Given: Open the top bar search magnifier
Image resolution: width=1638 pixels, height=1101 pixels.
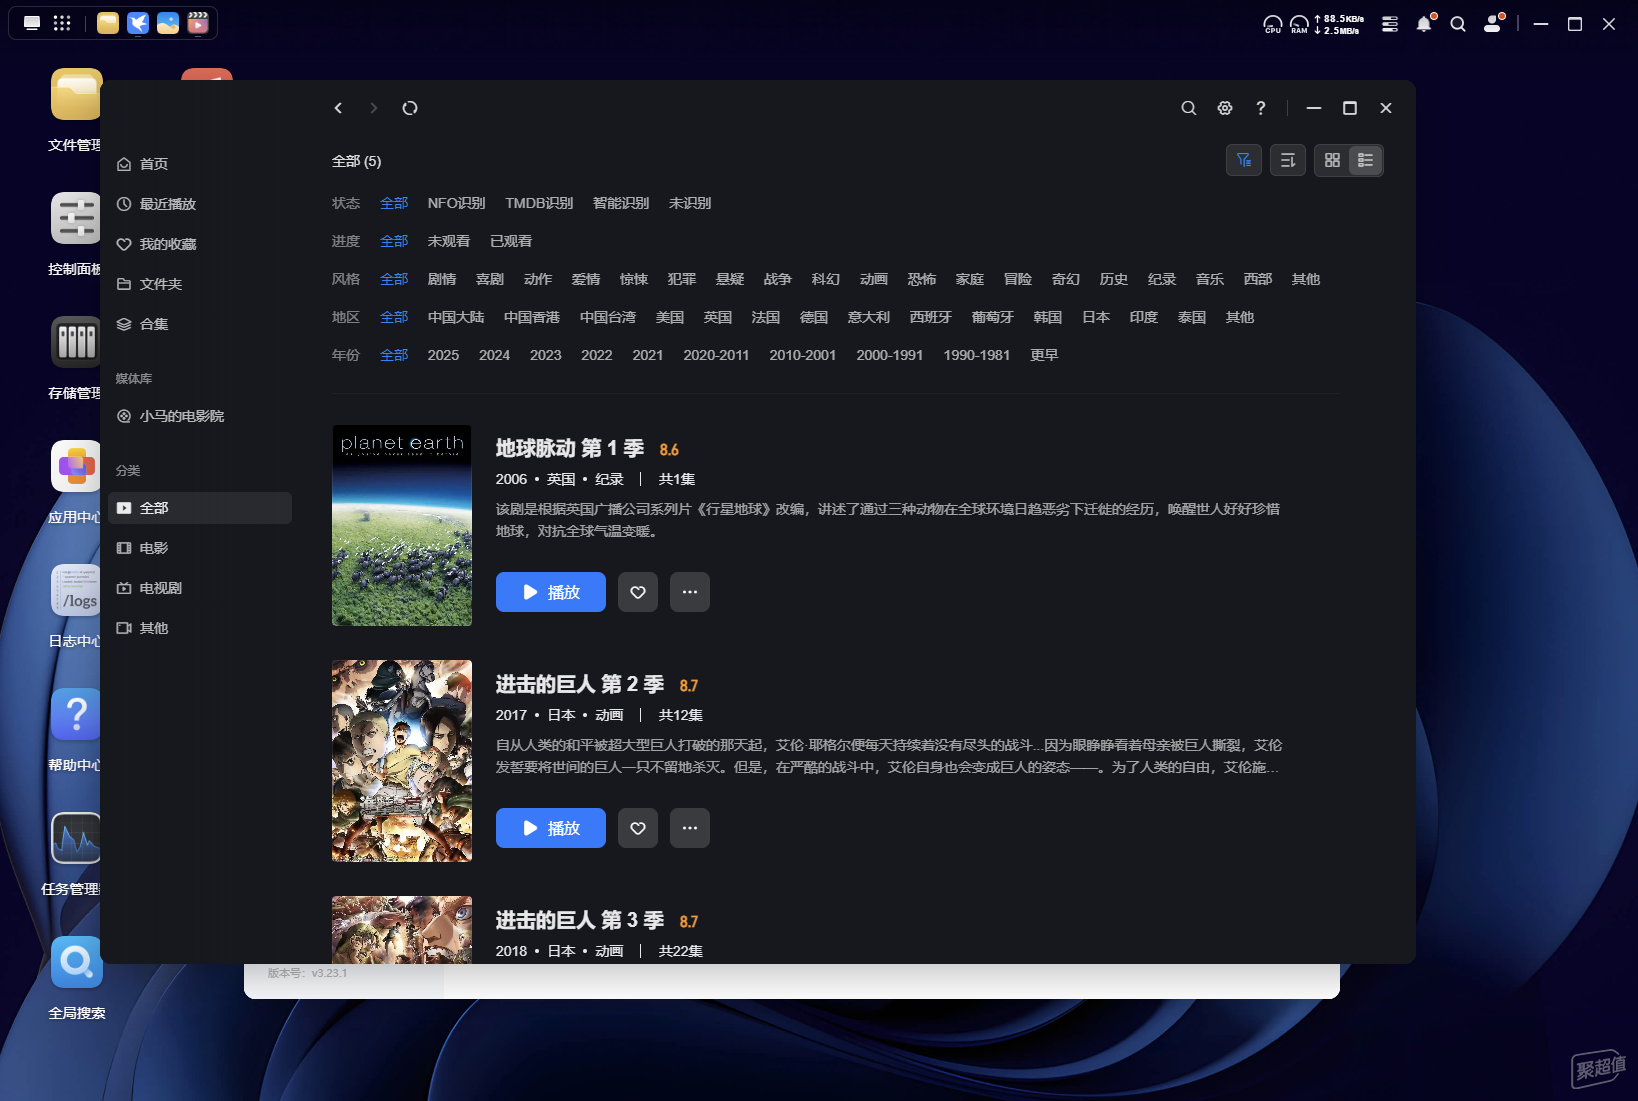Looking at the screenshot, I should (1458, 24).
